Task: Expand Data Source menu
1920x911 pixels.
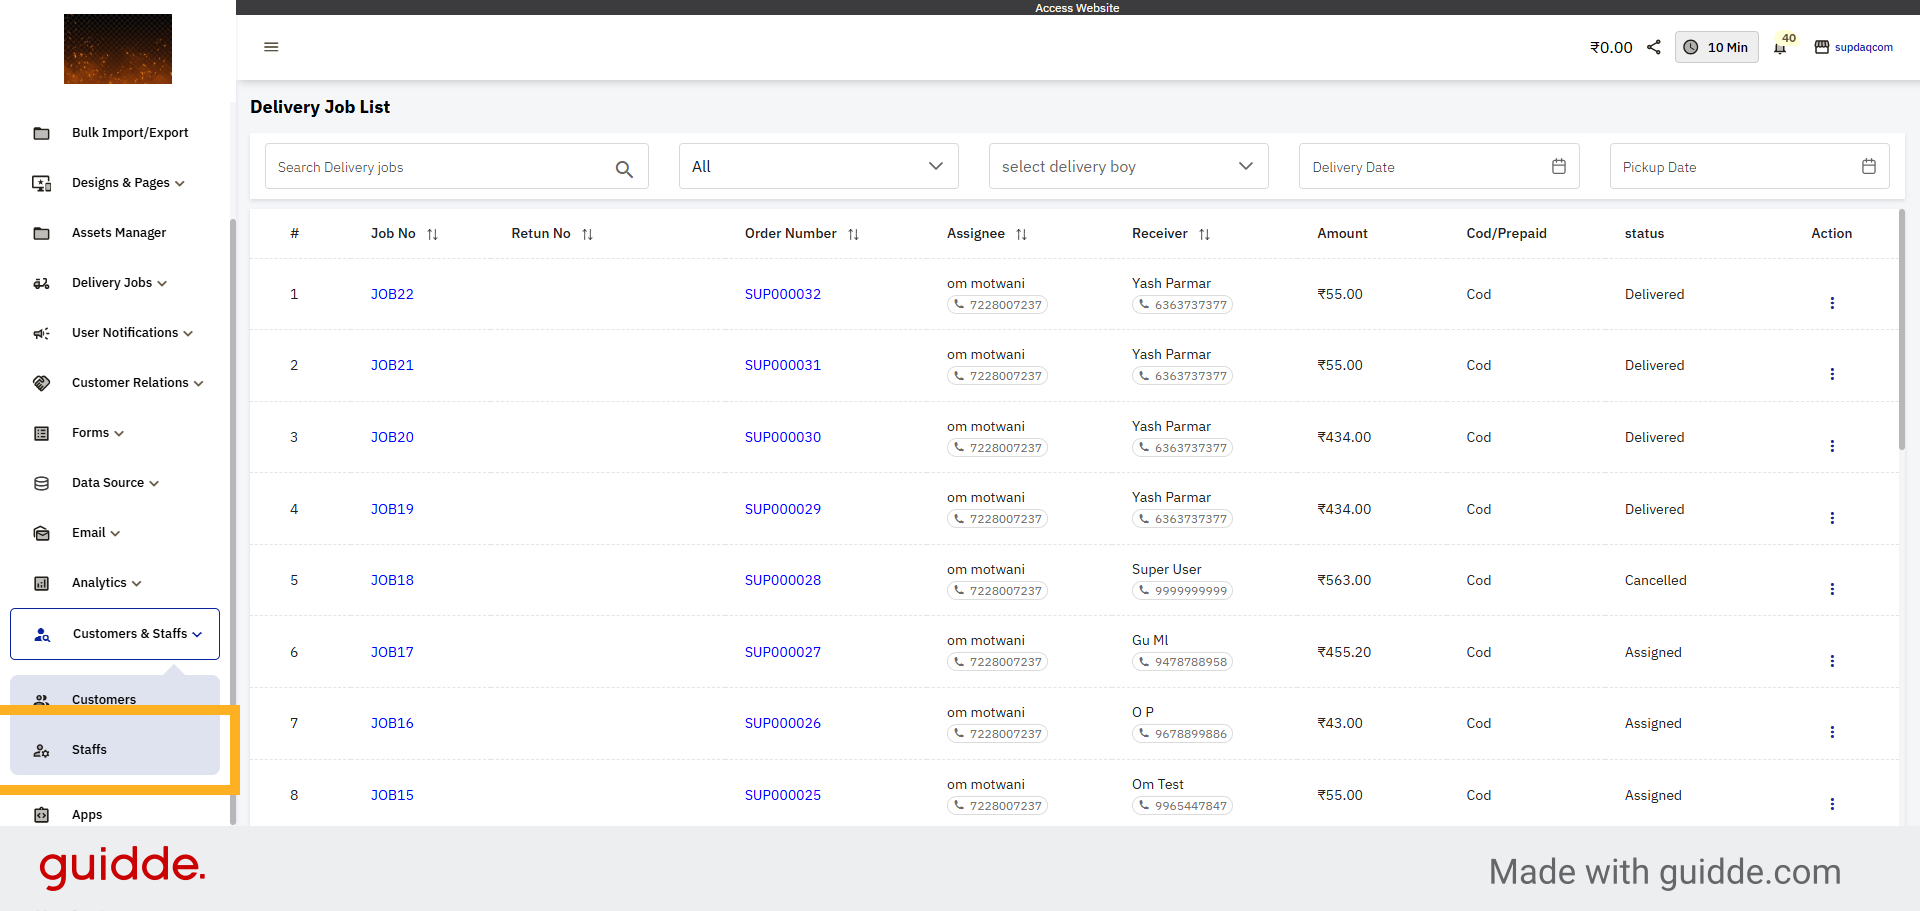Action: point(115,483)
